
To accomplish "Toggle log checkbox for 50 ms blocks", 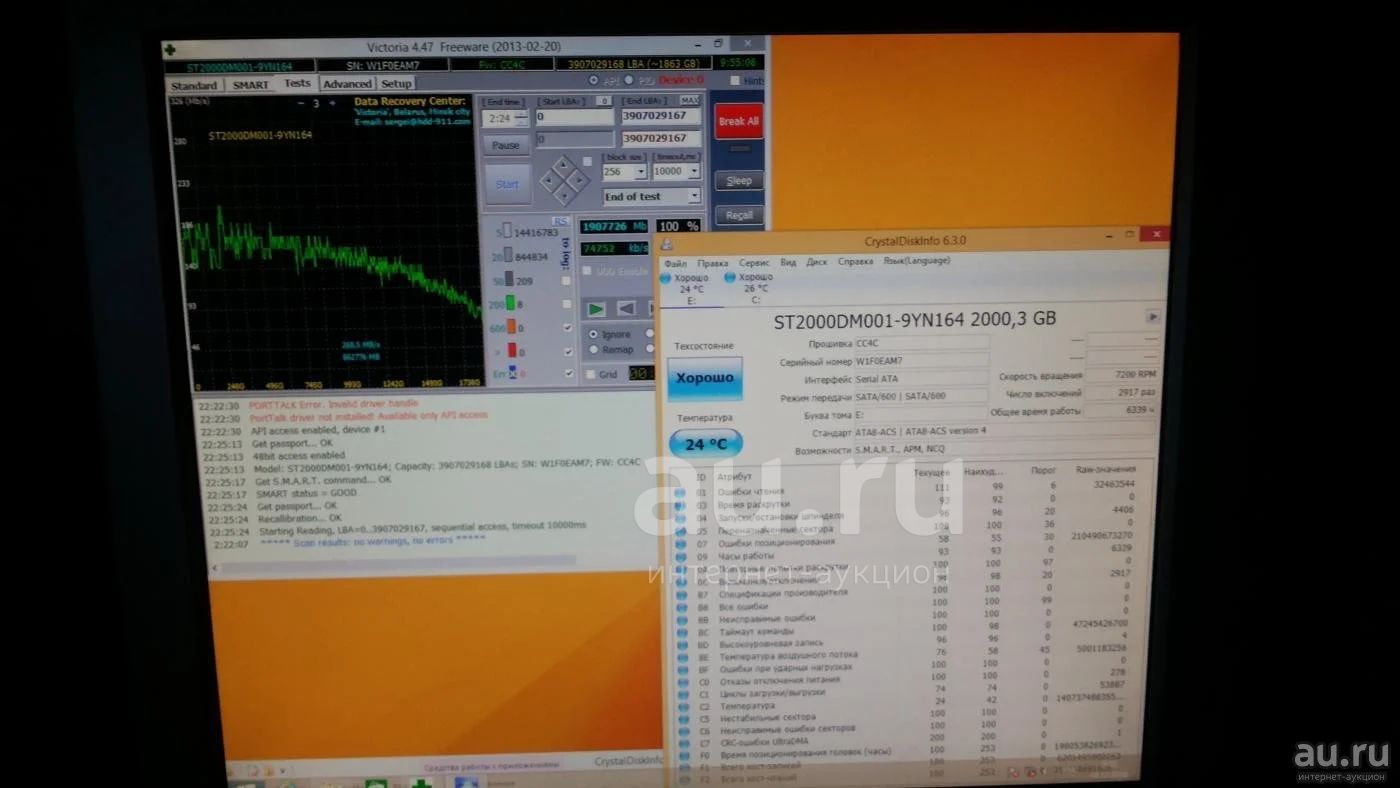I will coord(566,280).
